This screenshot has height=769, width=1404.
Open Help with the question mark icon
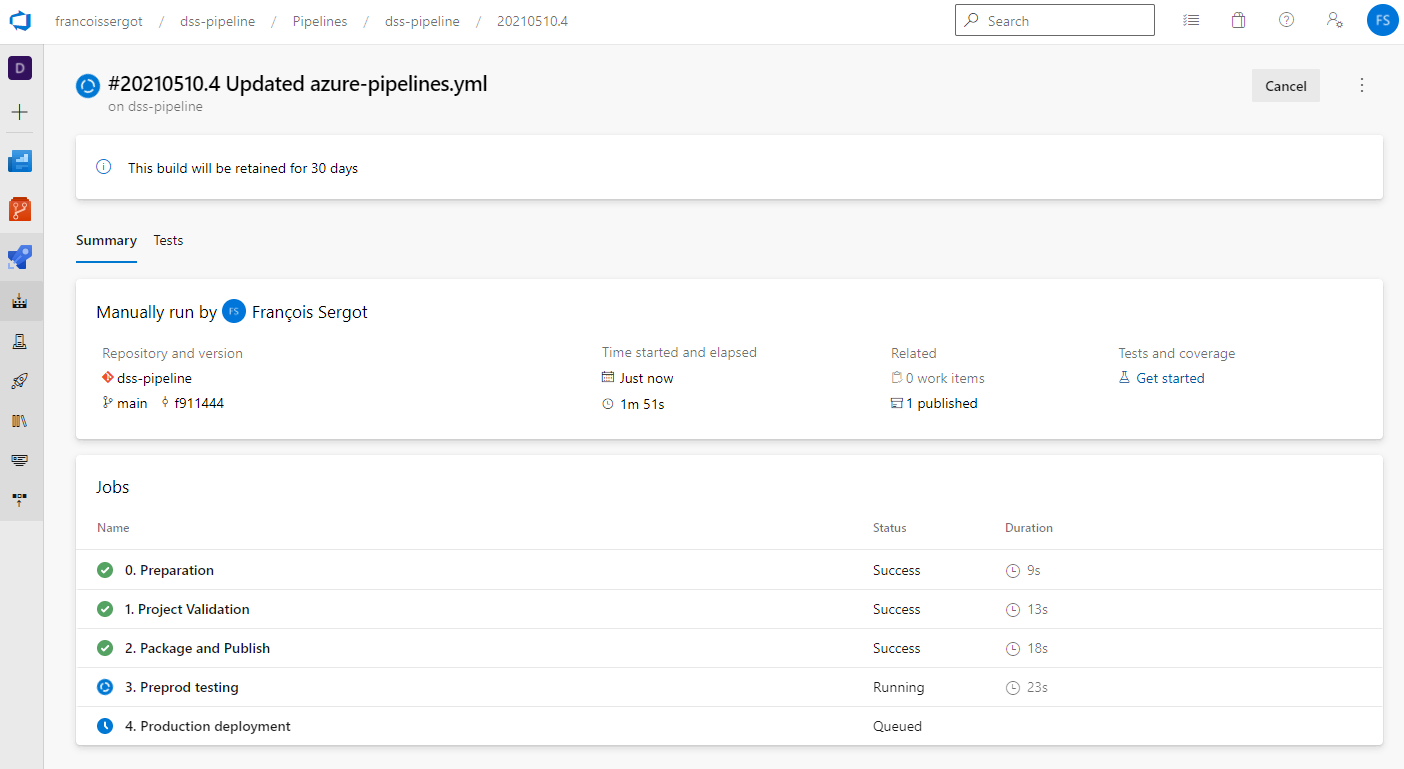(1286, 20)
